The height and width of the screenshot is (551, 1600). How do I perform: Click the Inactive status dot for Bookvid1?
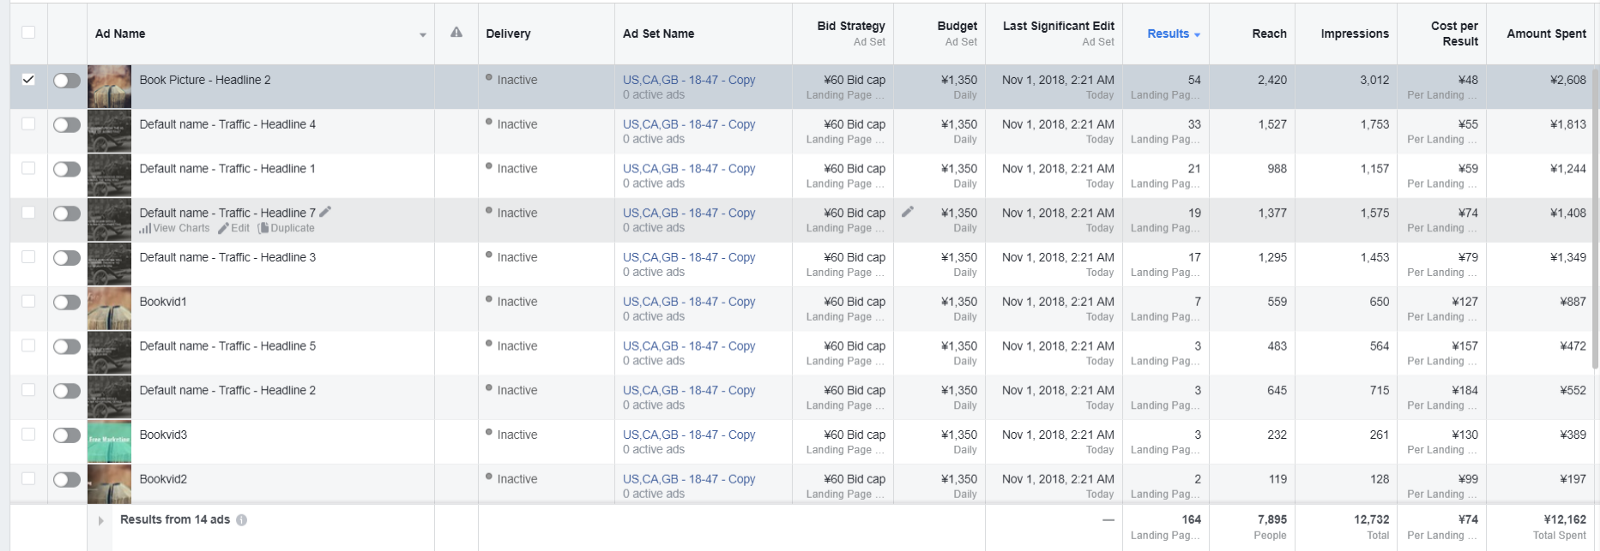[489, 299]
